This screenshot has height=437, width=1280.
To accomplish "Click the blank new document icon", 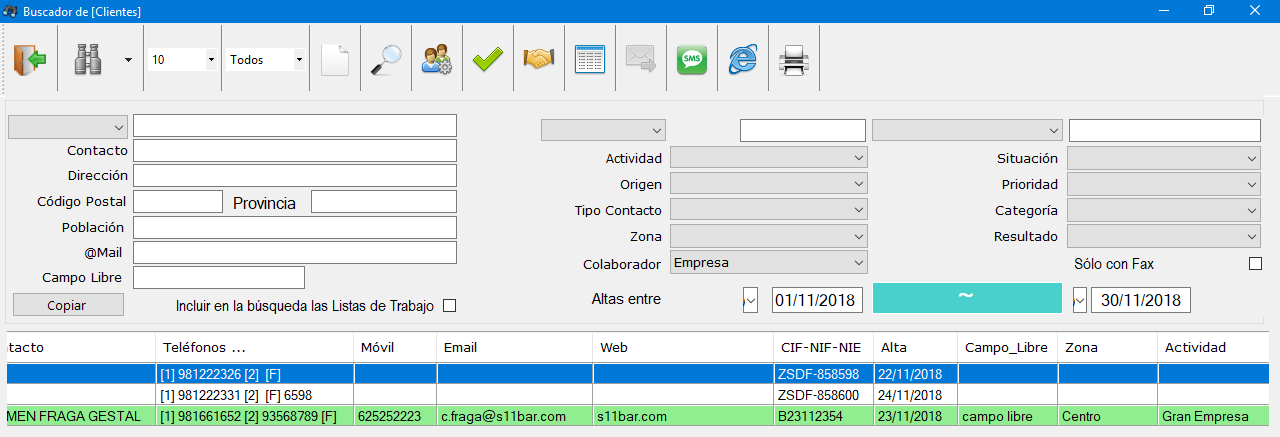I will [x=335, y=60].
